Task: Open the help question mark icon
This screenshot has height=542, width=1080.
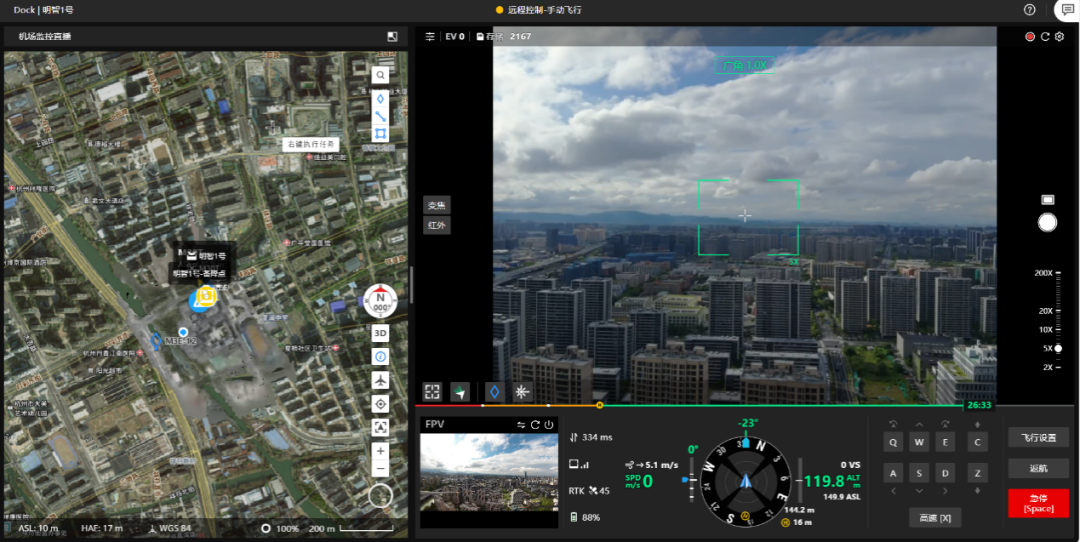Action: tap(1030, 10)
